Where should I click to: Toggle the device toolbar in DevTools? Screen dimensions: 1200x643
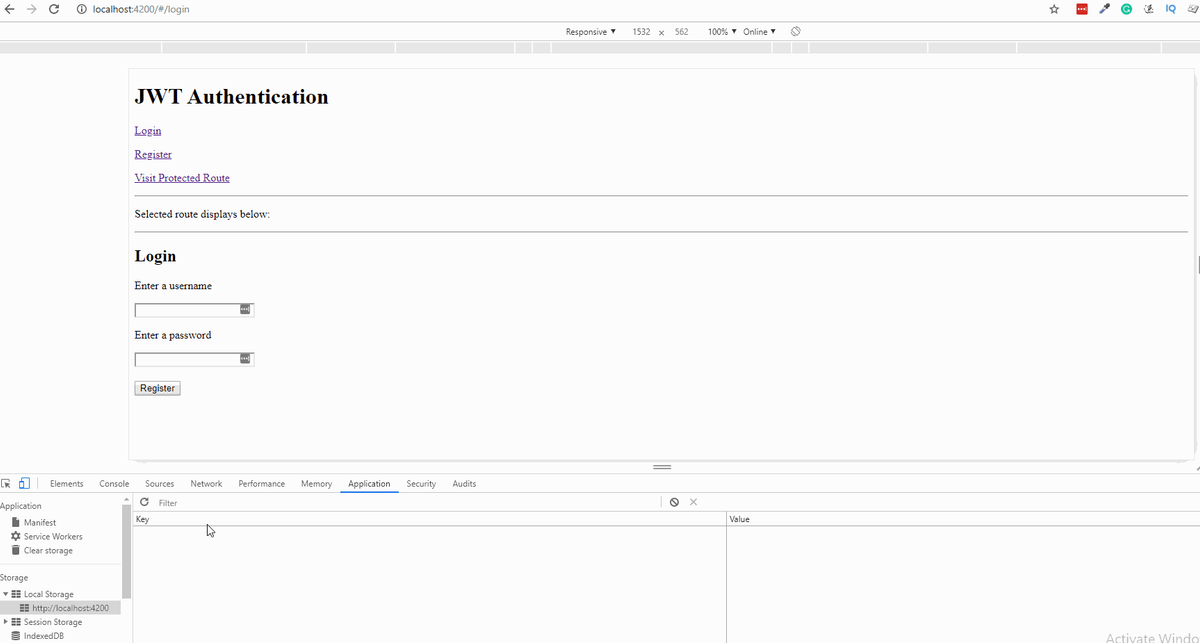(24, 483)
